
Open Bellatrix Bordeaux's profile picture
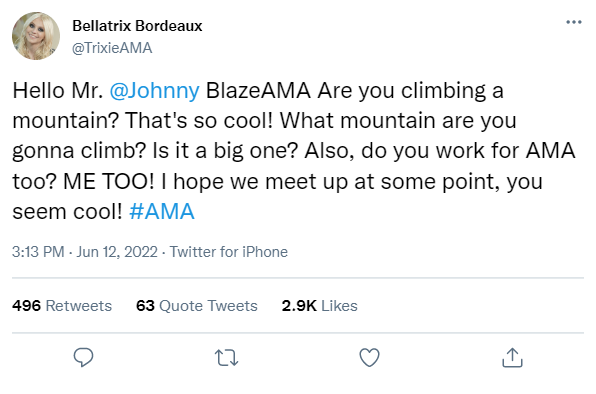click(x=36, y=36)
